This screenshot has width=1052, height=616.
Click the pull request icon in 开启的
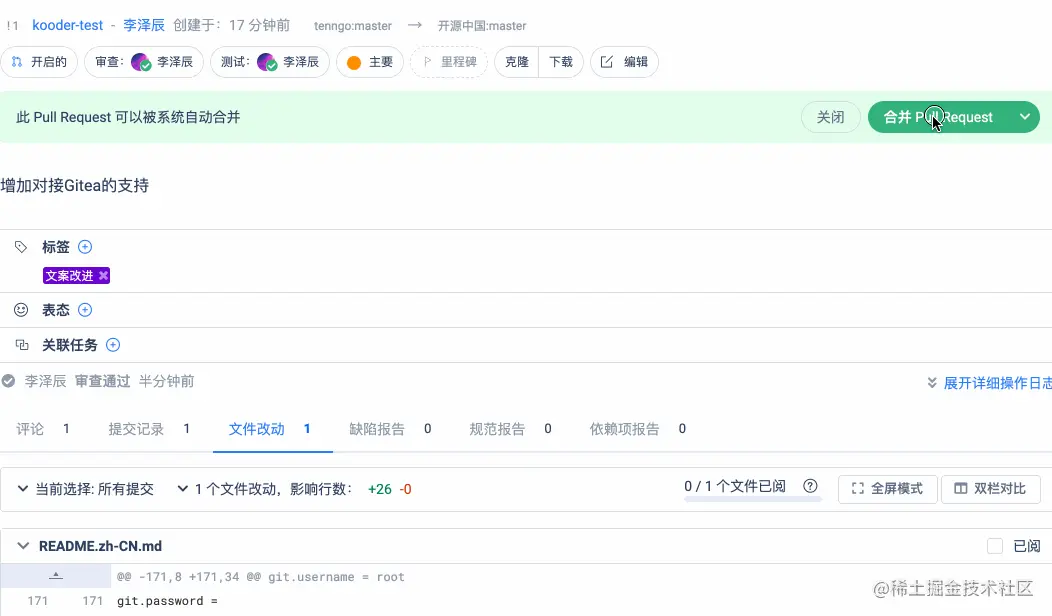(x=17, y=62)
